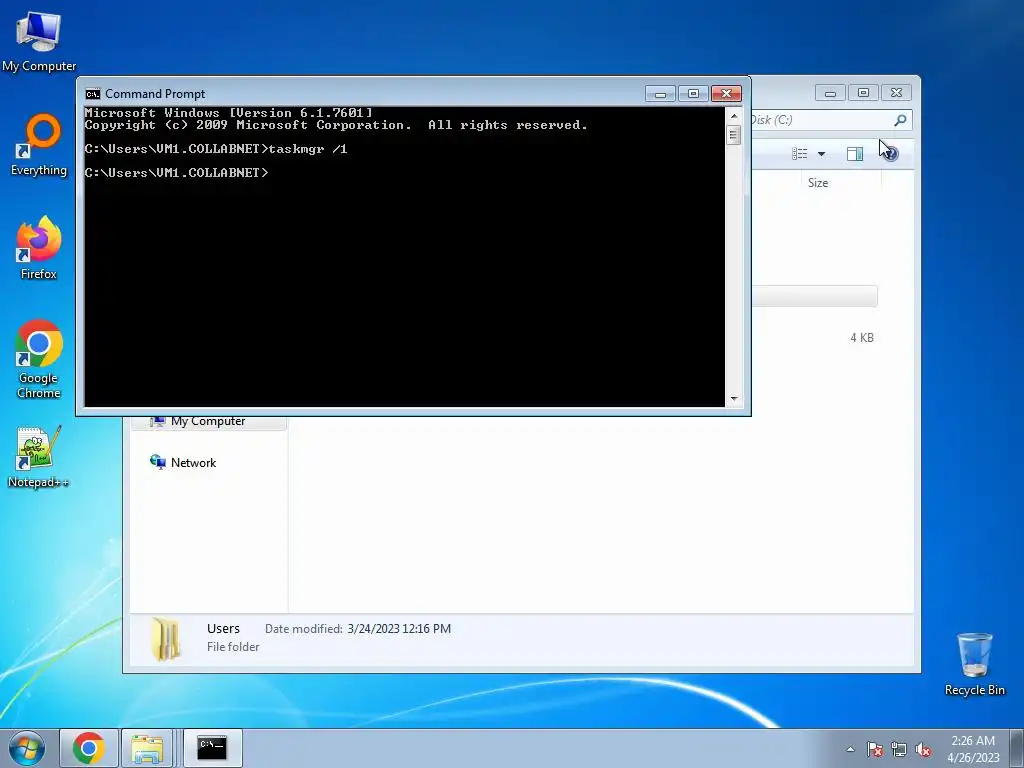Minimize the Command Prompt window
This screenshot has width=1024, height=768.
[660, 94]
